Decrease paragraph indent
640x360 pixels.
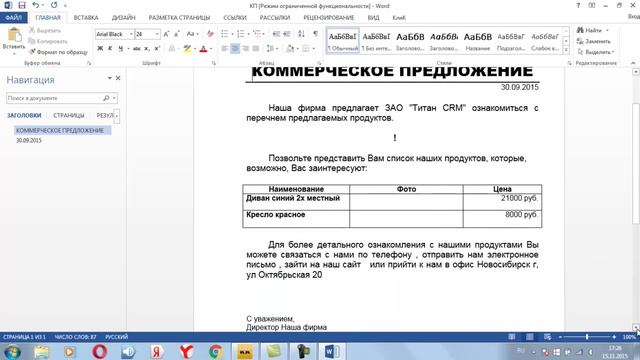[276, 34]
